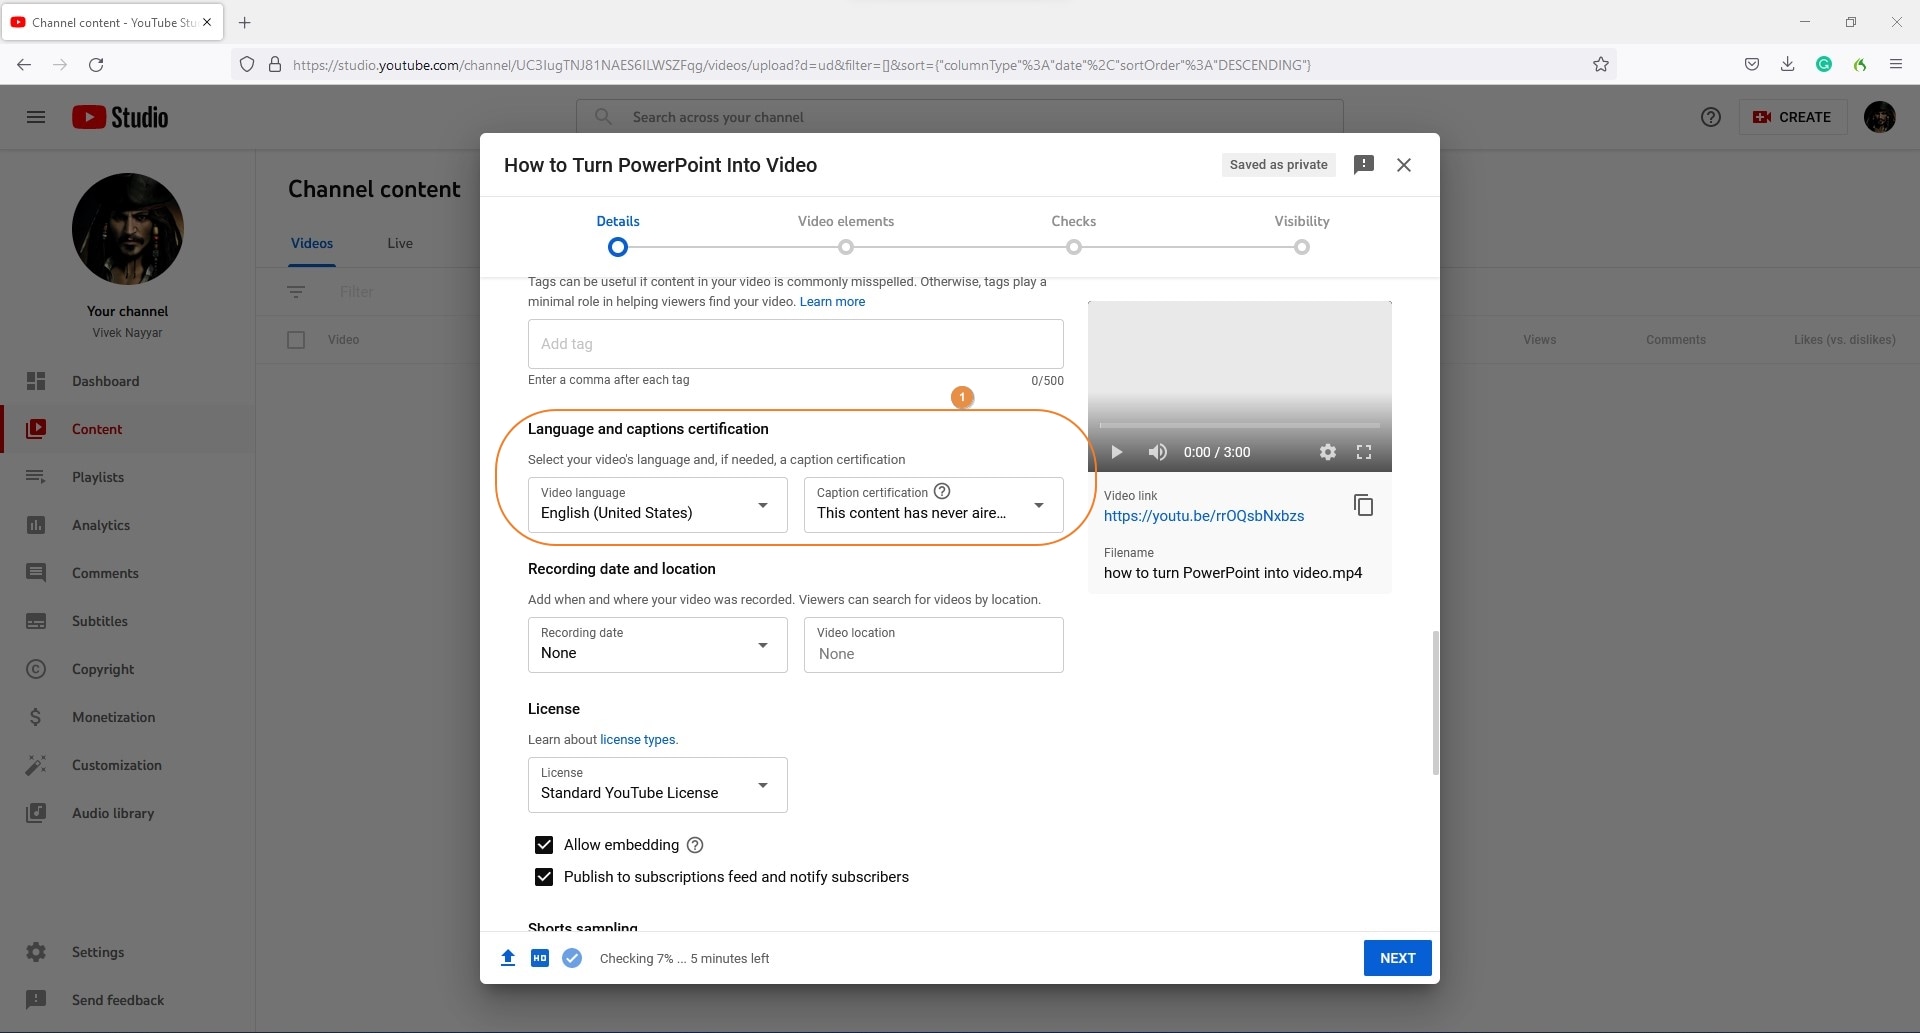
Task: Open the Video language dropdown
Action: click(x=658, y=505)
